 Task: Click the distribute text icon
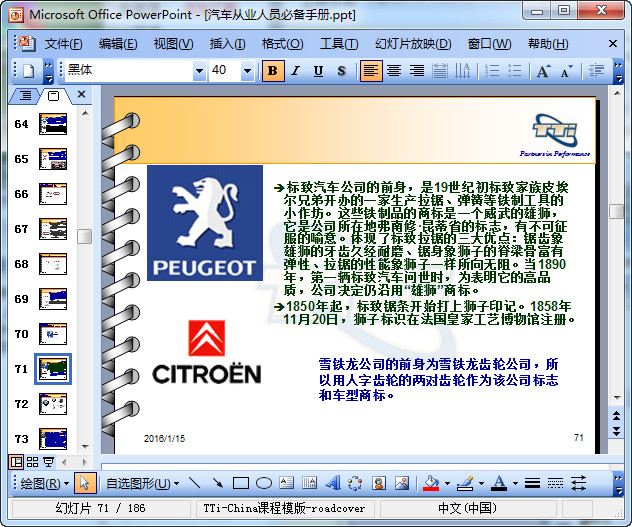click(x=439, y=71)
